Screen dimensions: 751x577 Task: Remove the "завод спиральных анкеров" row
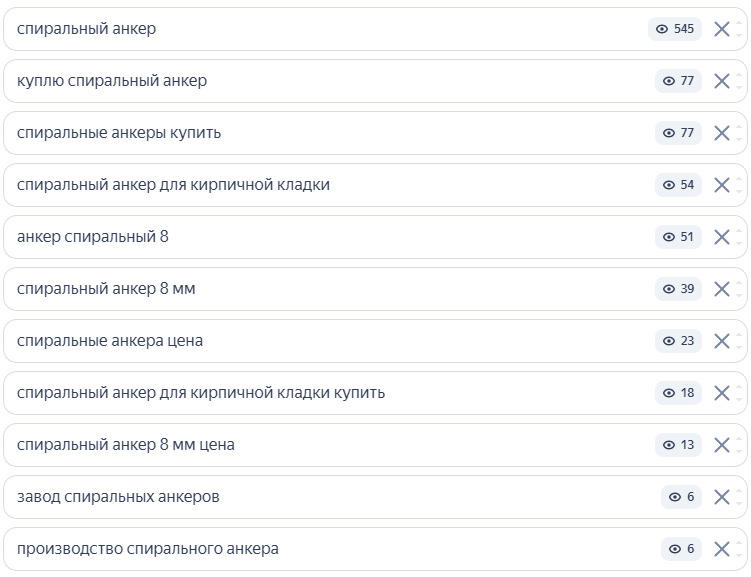coord(722,497)
